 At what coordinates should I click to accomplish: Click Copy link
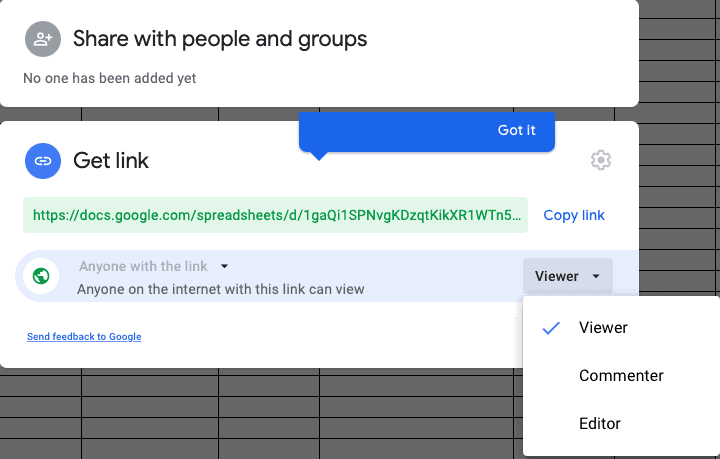coord(574,215)
